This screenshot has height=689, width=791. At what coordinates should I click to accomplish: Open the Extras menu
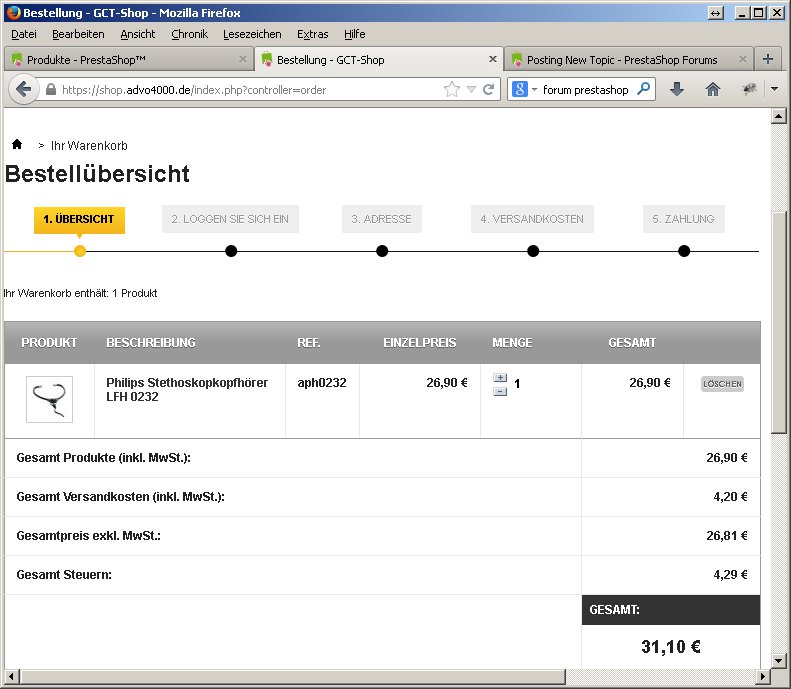312,34
